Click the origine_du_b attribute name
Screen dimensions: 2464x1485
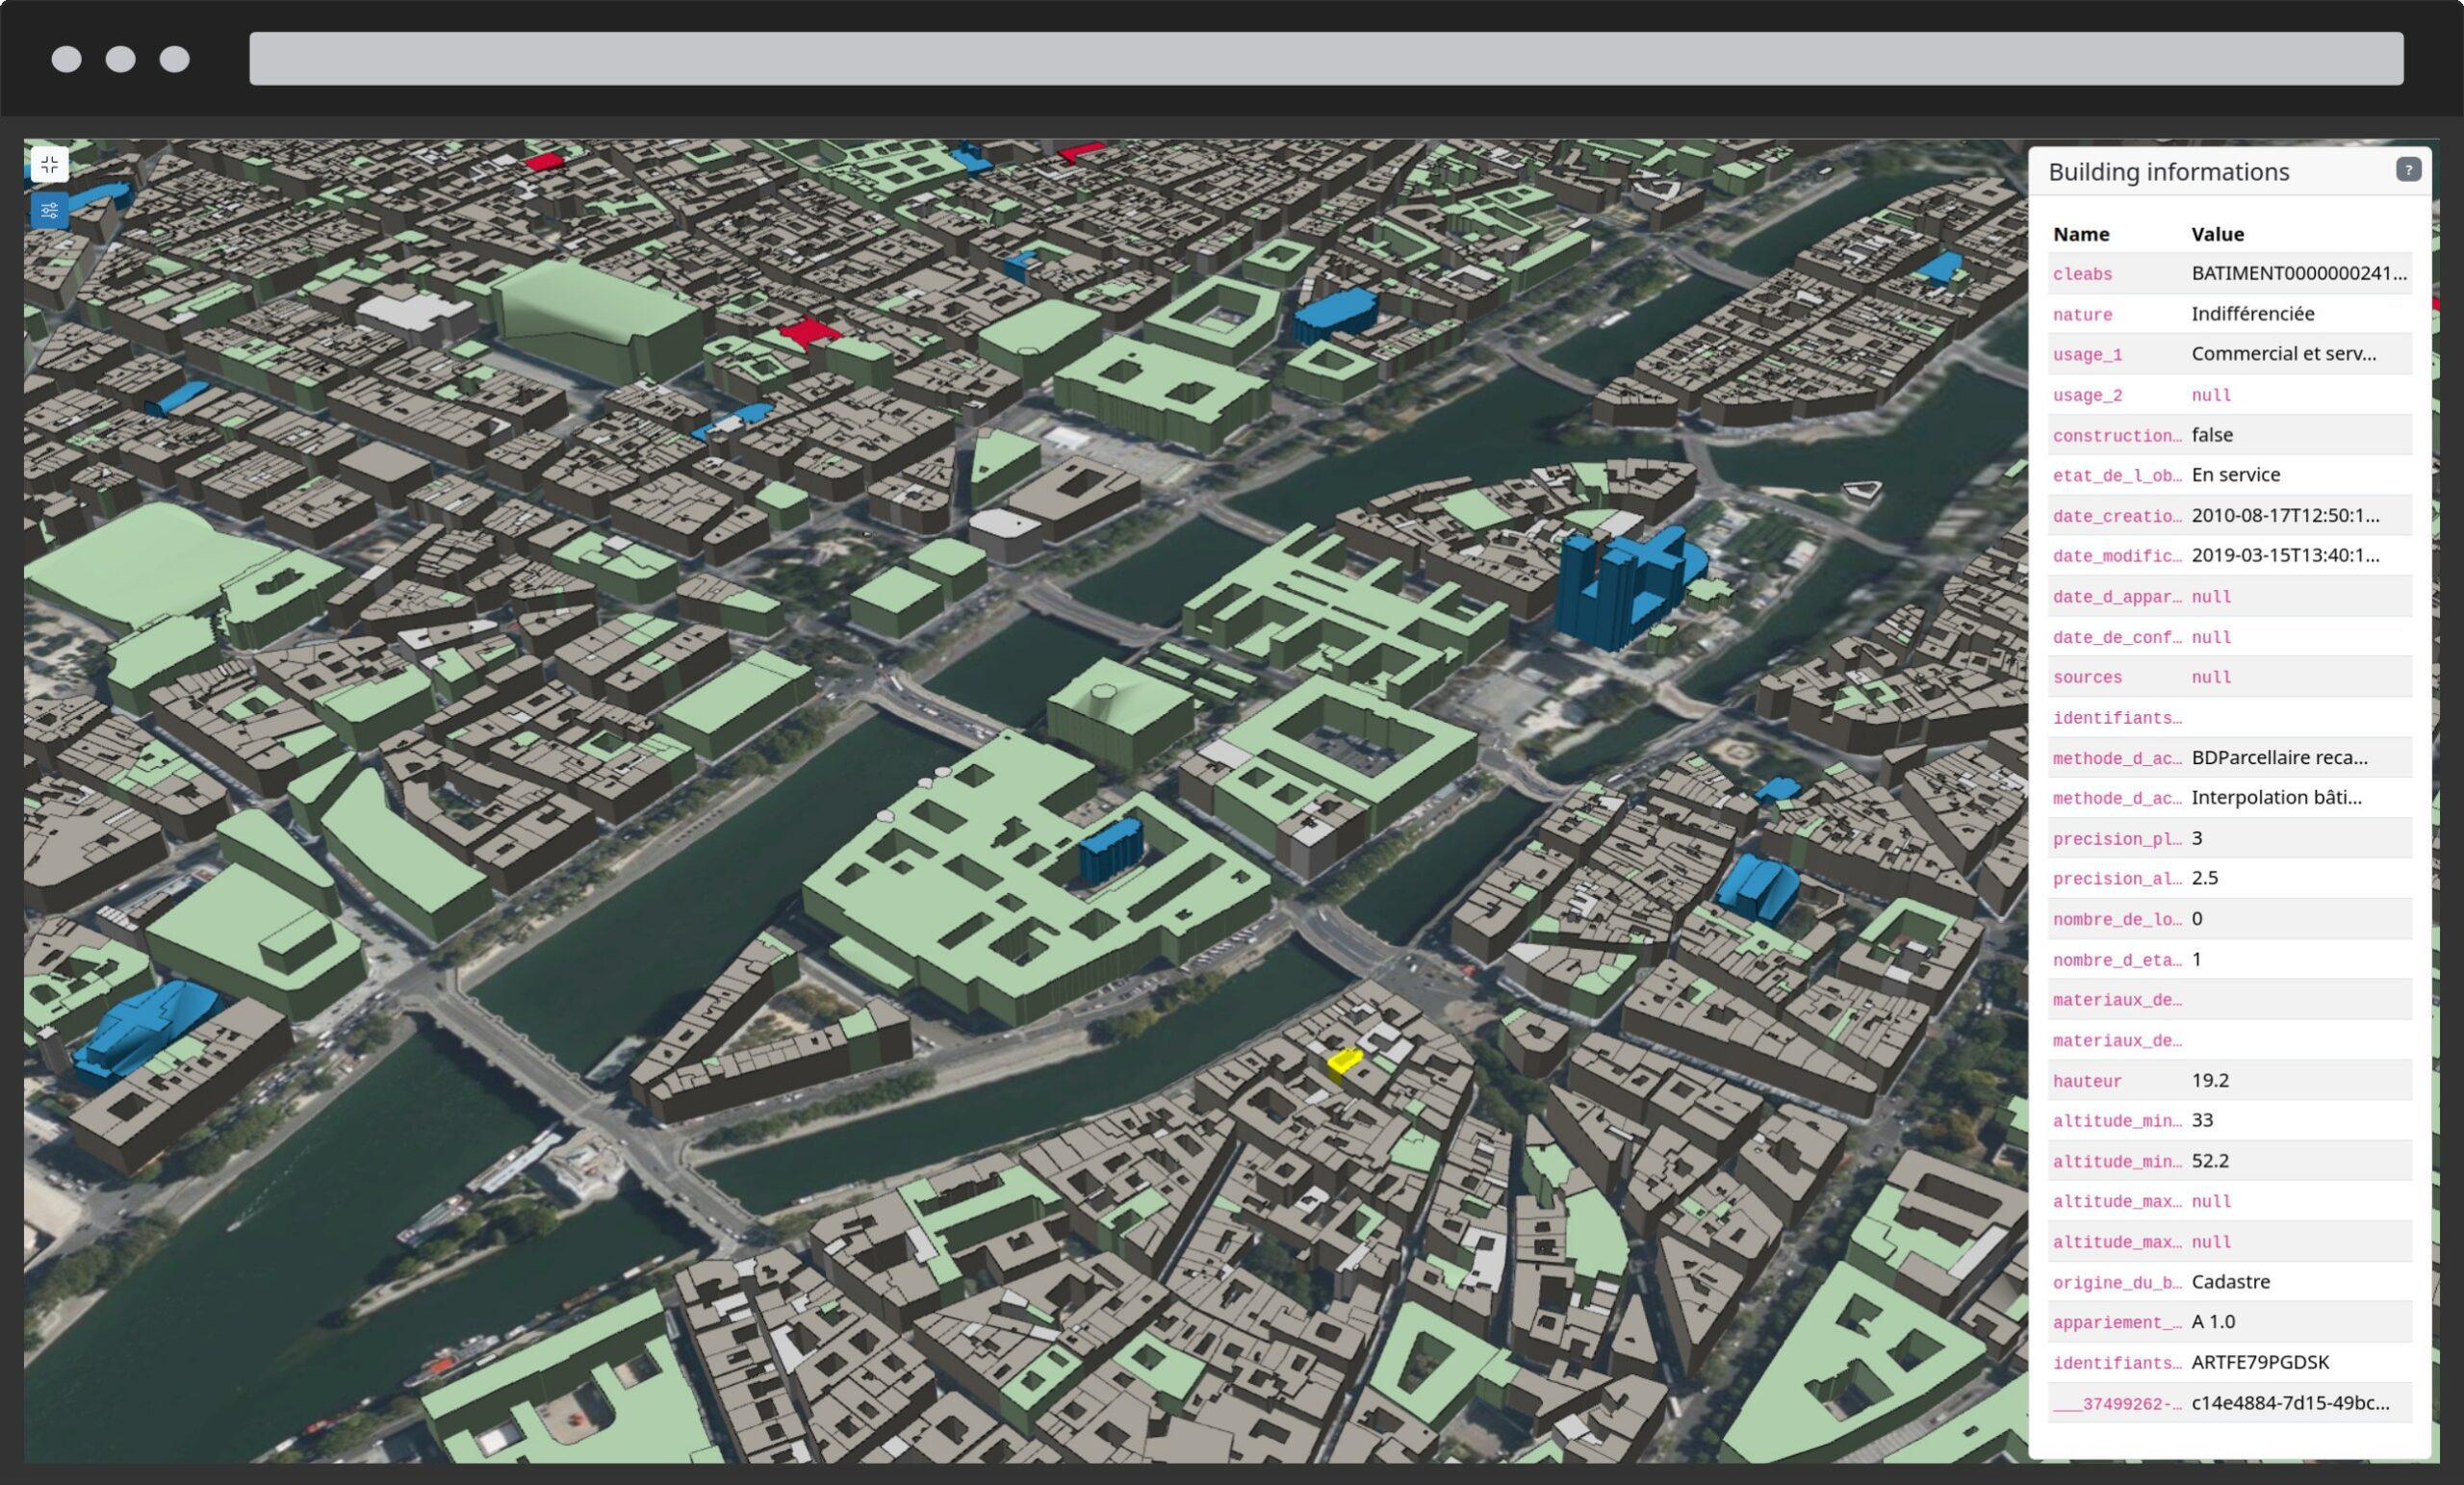click(x=2114, y=1282)
